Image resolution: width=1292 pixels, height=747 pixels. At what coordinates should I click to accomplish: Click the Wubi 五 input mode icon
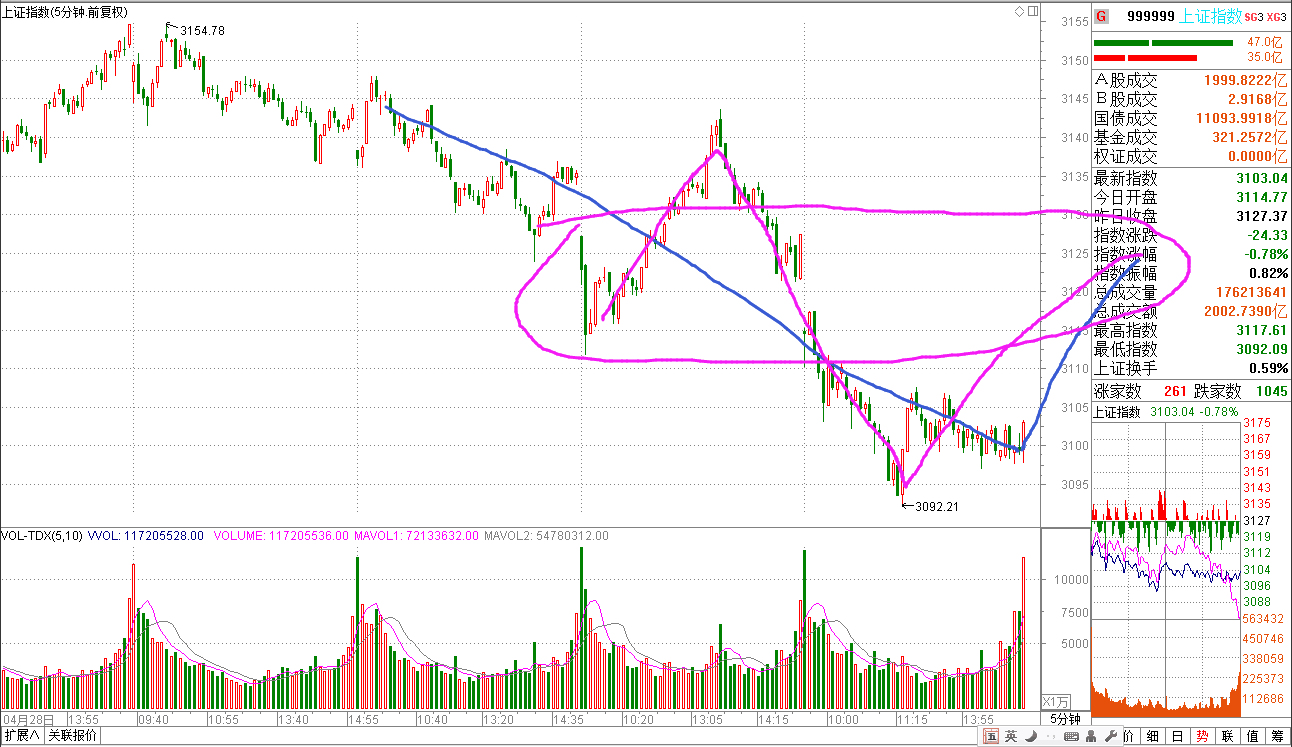point(992,737)
